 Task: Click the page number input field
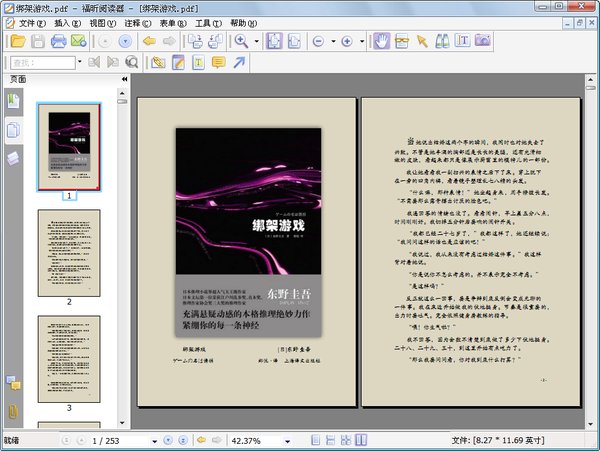(x=110, y=440)
